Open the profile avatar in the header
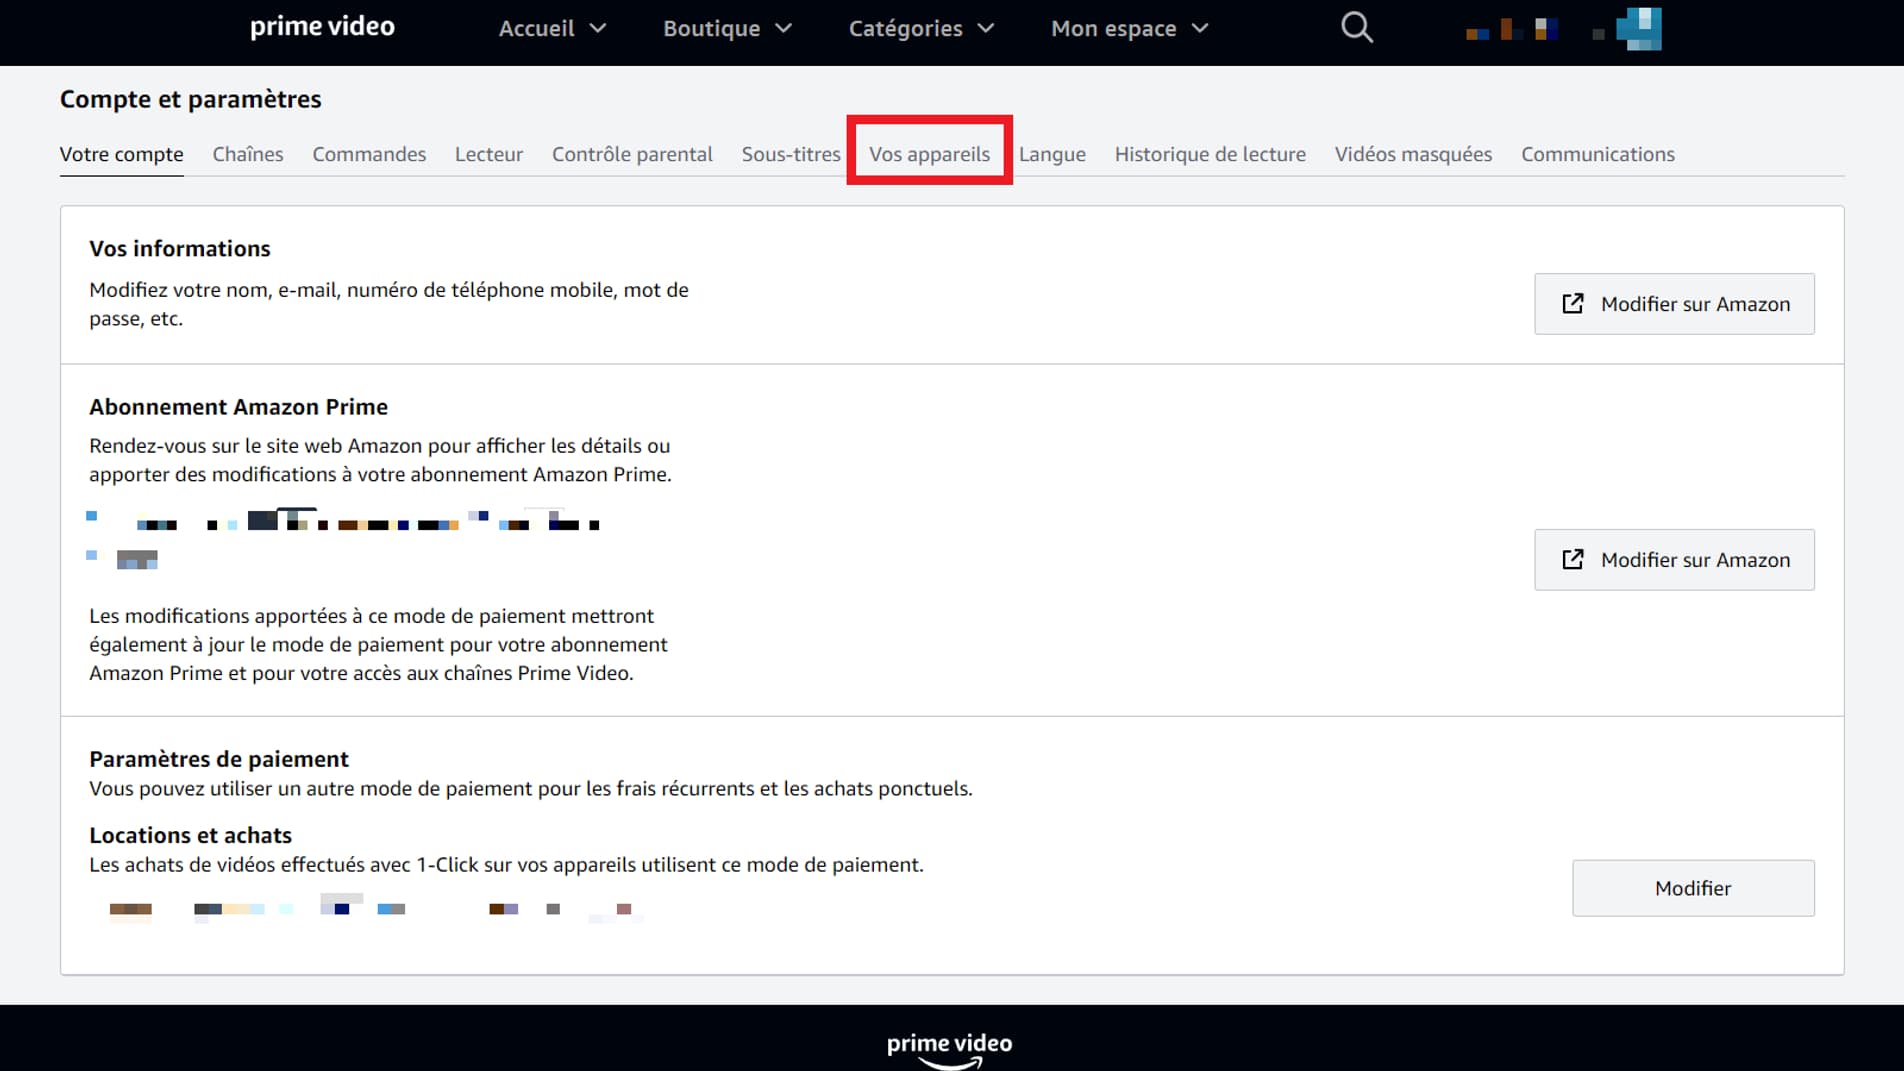1904x1071 pixels. click(1638, 28)
